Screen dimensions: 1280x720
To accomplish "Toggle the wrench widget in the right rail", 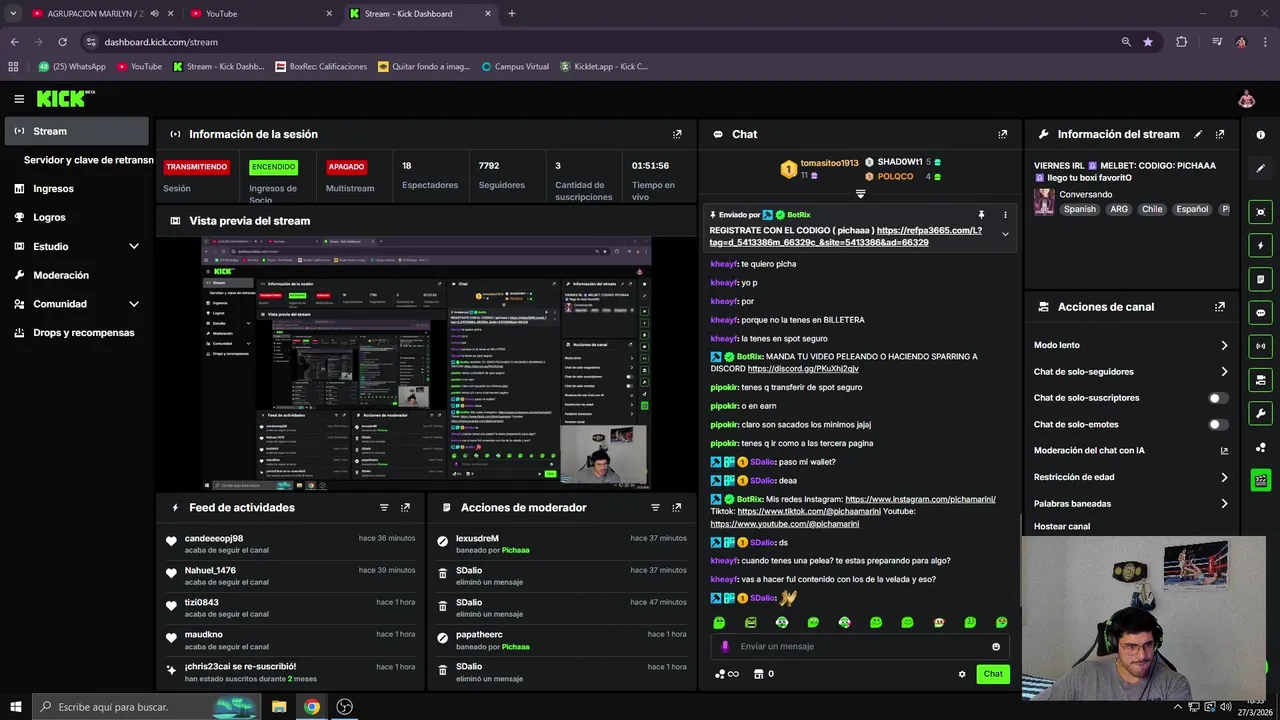I will pos(1260,414).
